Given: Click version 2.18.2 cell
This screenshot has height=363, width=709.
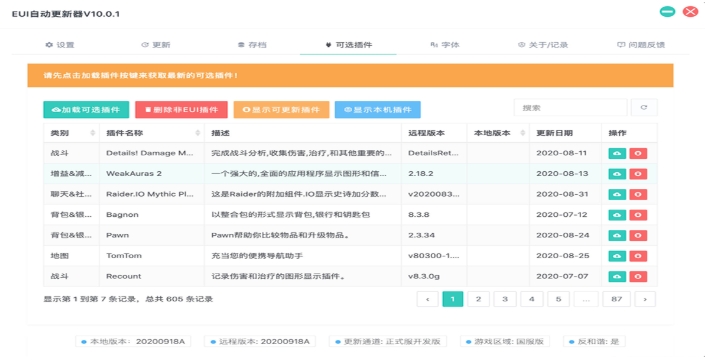Looking at the screenshot, I should [434, 174].
